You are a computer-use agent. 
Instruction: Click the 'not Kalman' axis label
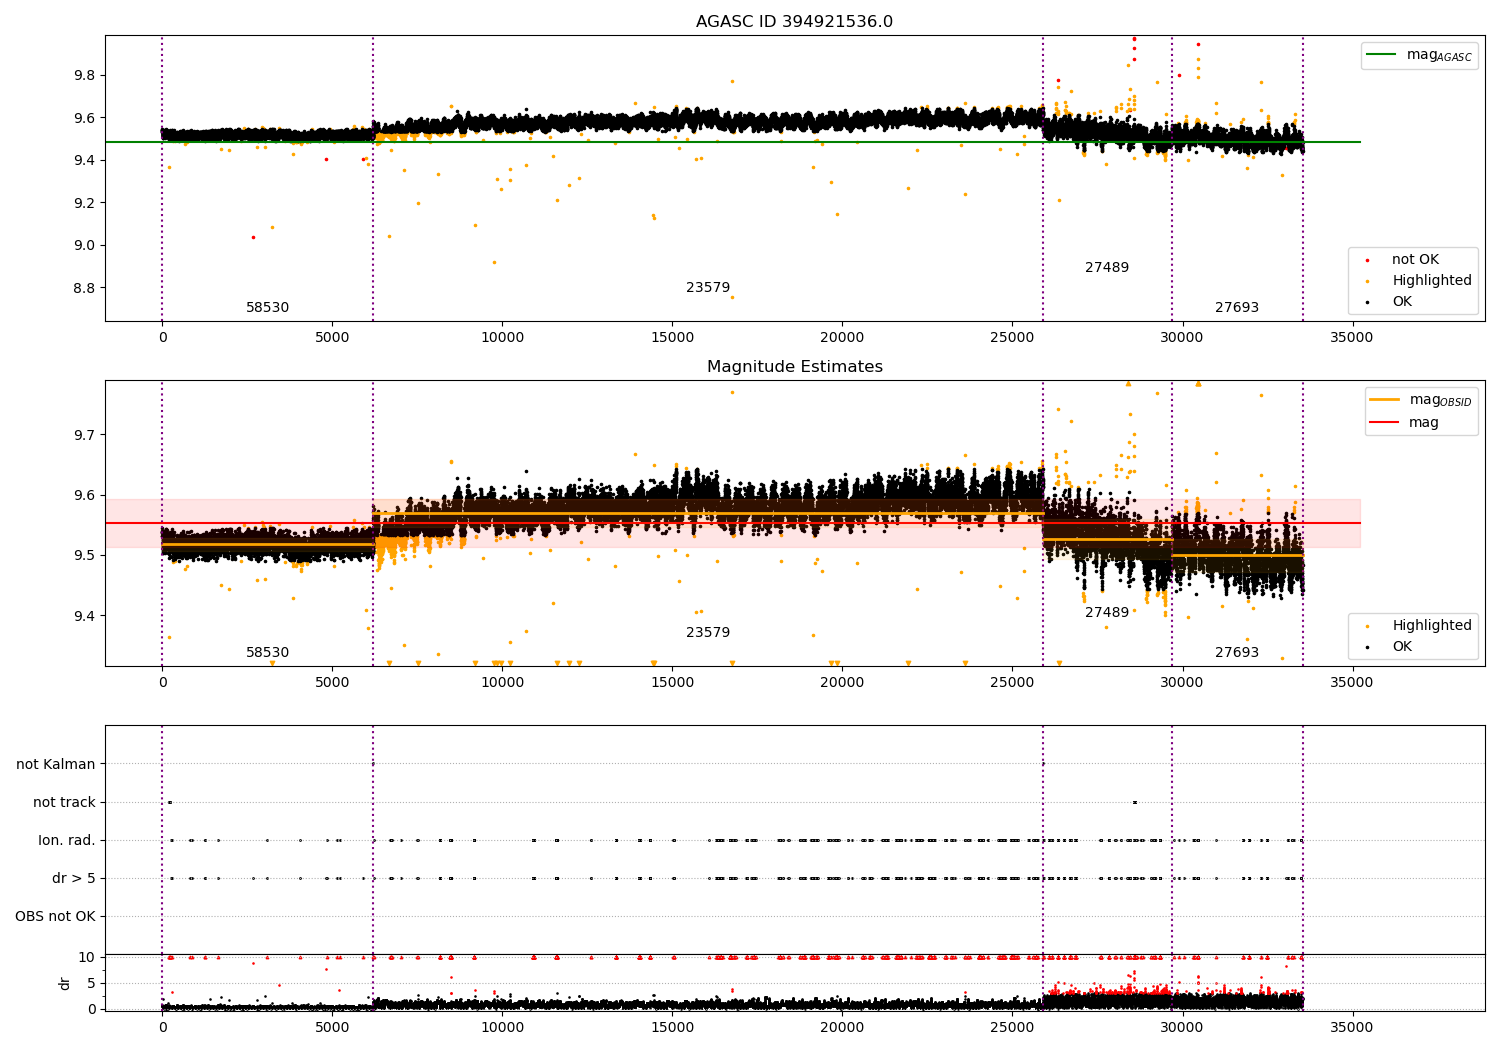(x=56, y=764)
